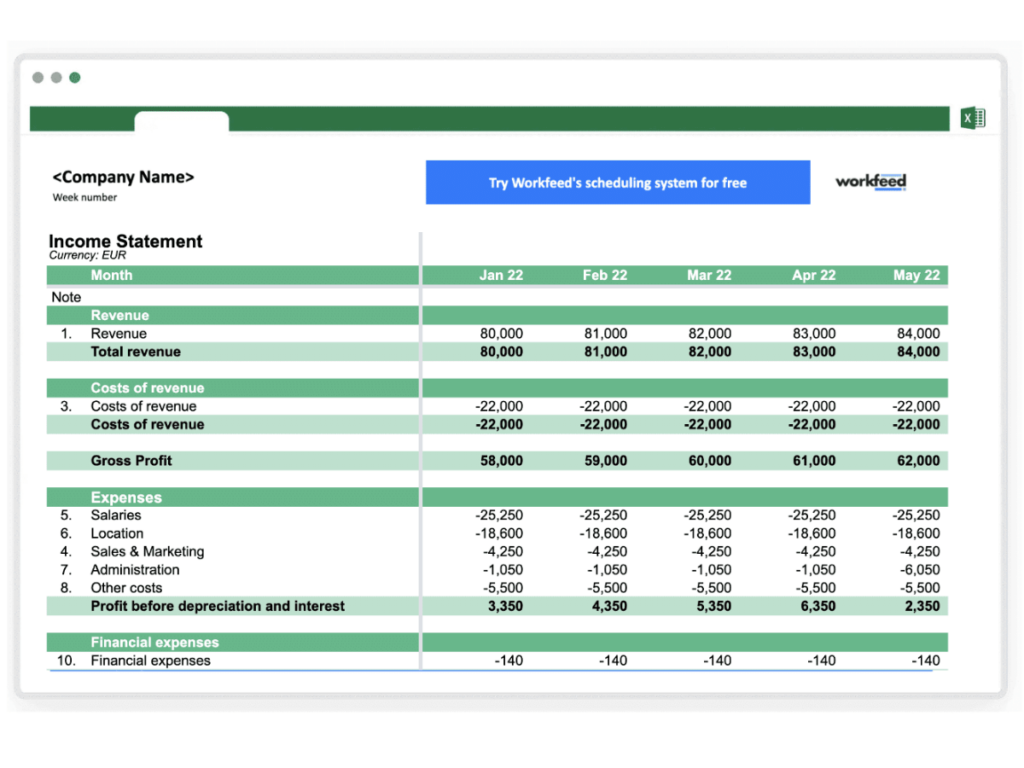Click the 'Currency: EUR' cell
1024x768 pixels.
click(x=88, y=256)
